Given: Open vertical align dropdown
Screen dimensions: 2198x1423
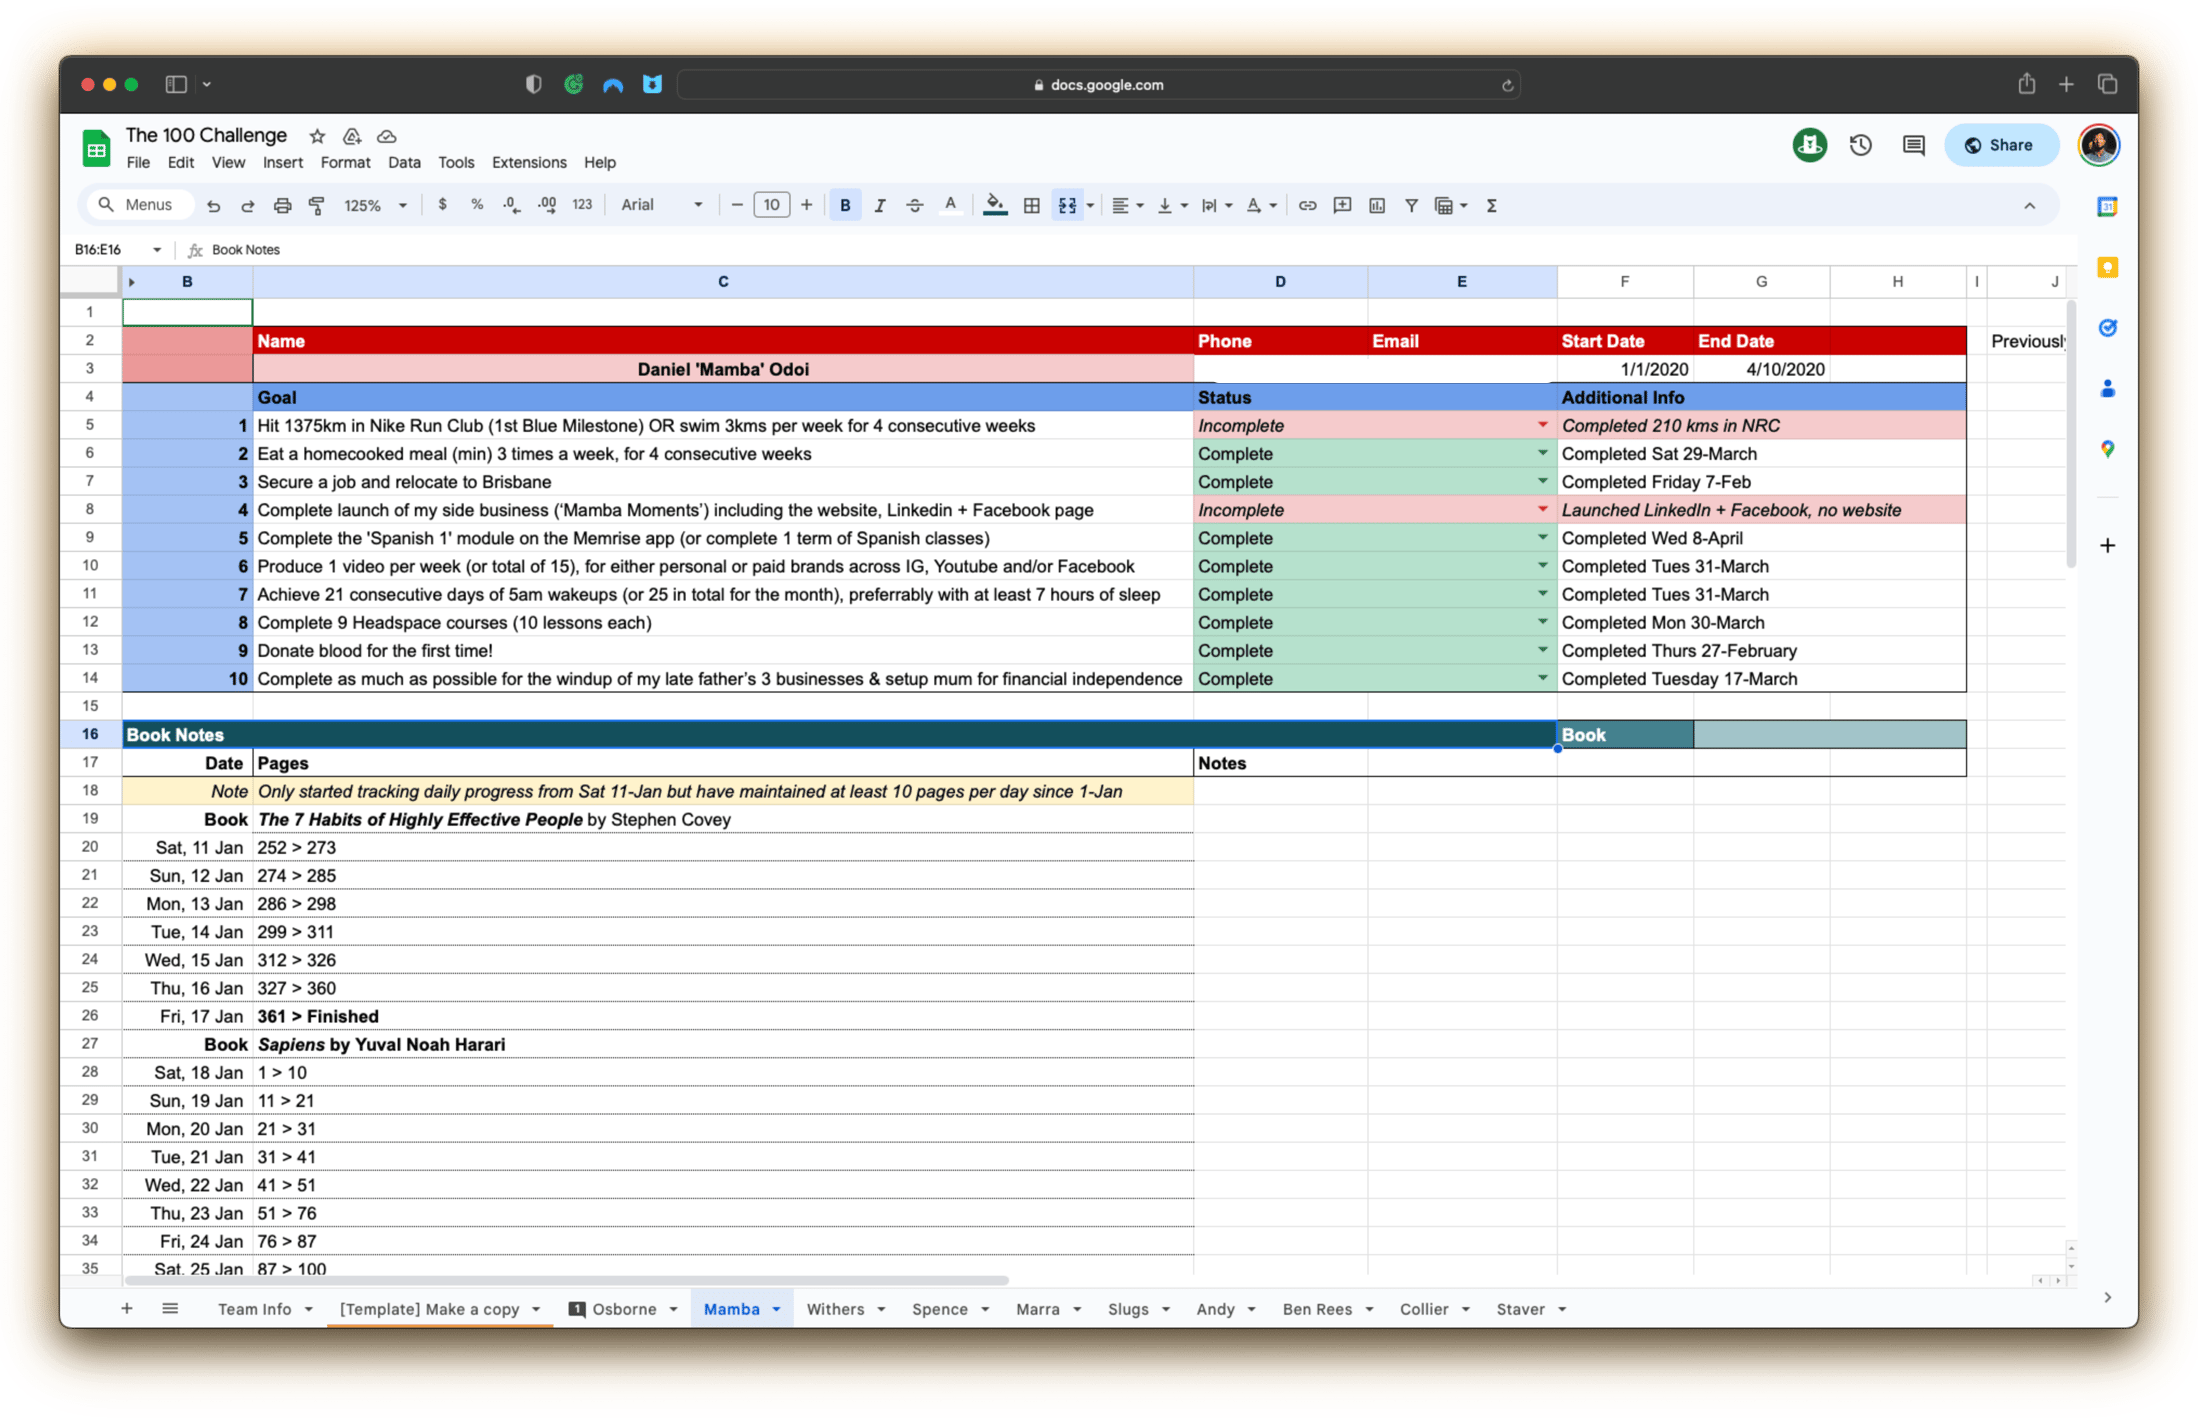Looking at the screenshot, I should 1171,205.
